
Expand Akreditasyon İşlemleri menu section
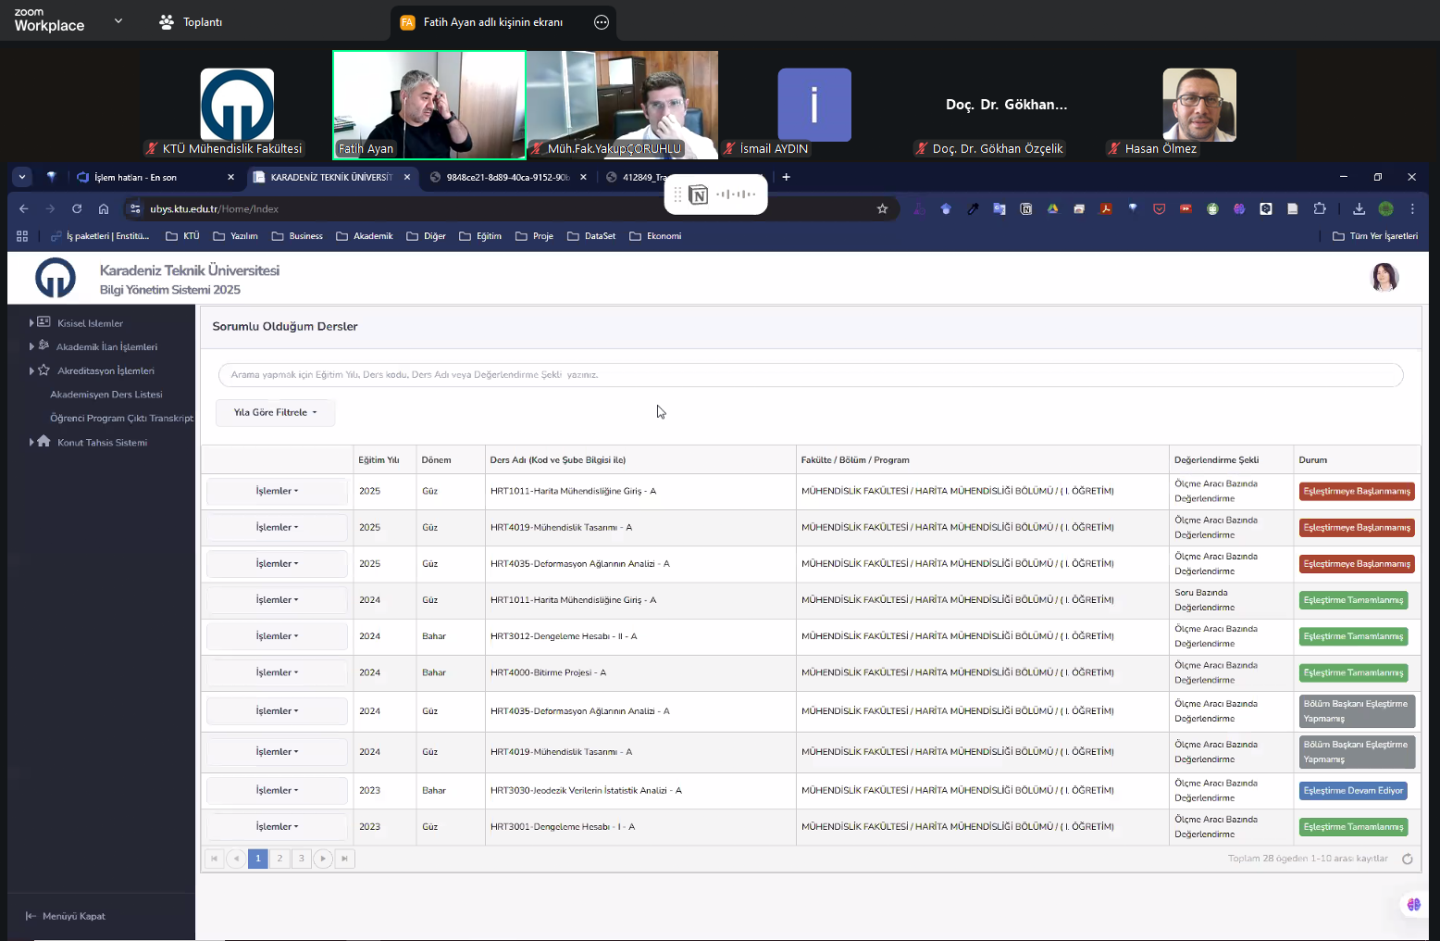105,371
